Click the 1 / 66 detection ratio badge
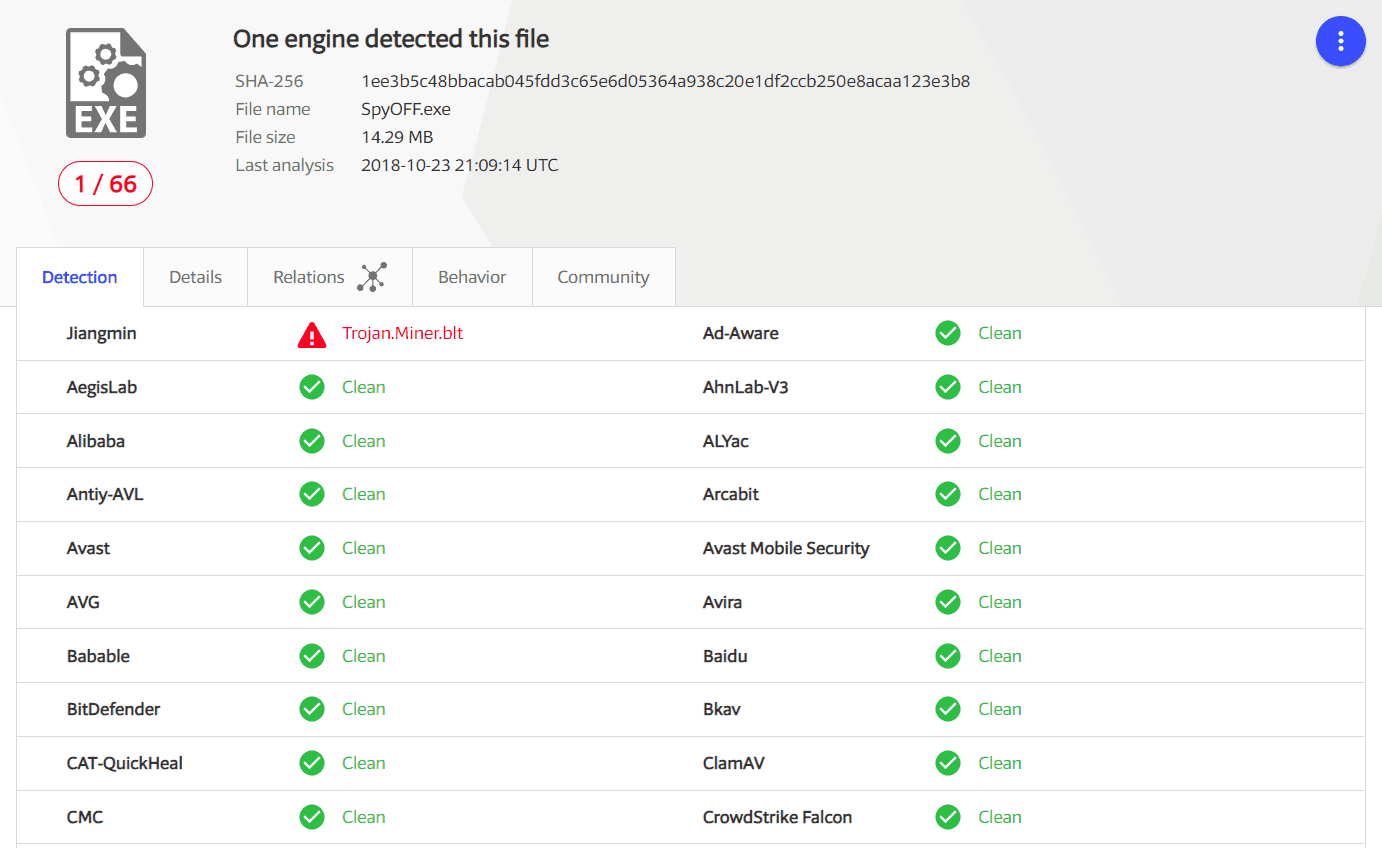 click(106, 184)
